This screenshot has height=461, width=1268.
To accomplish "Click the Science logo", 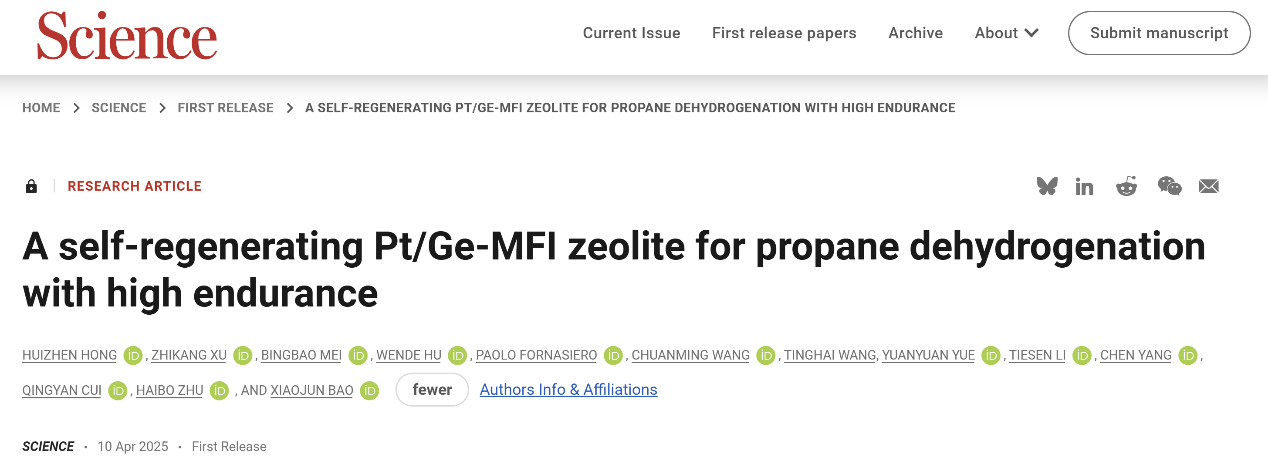I will (x=127, y=37).
